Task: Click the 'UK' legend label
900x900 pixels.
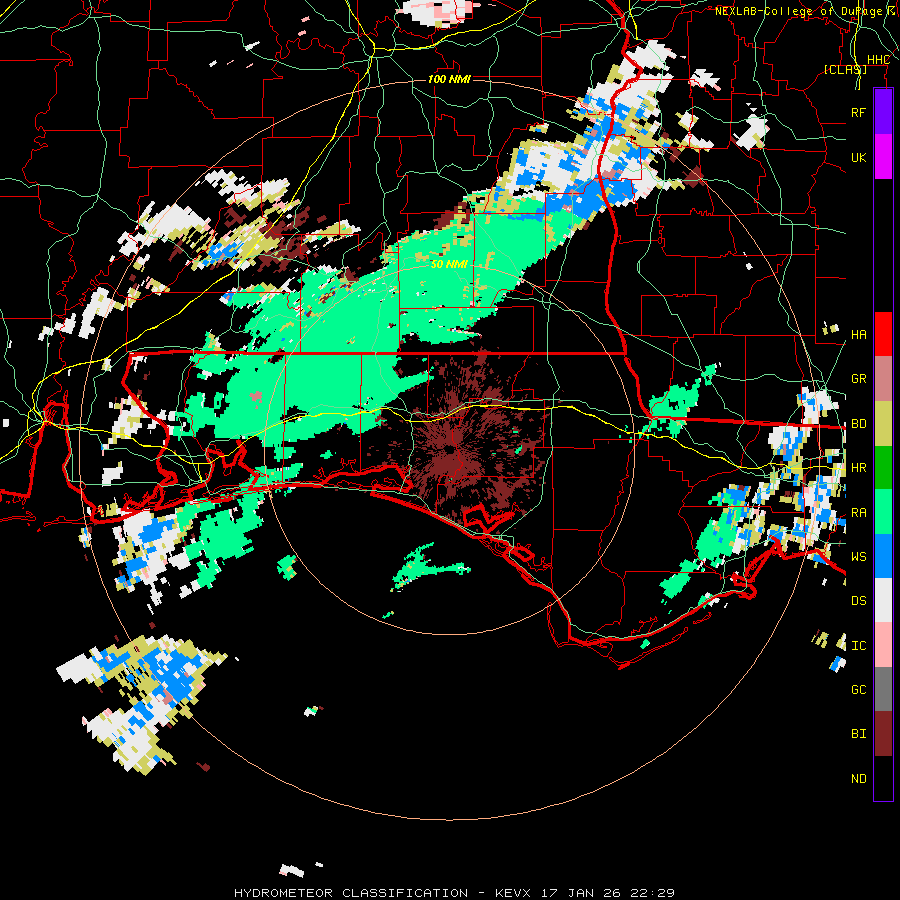Action: click(859, 157)
